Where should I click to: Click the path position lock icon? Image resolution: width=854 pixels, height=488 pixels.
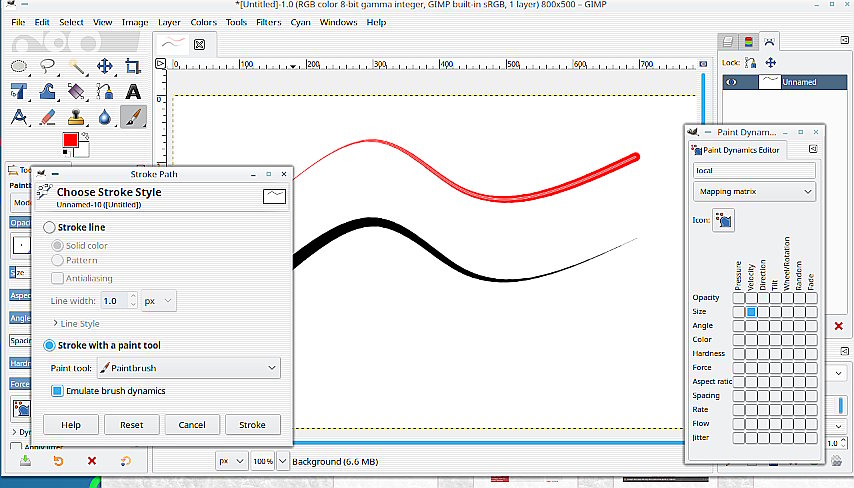[770, 63]
